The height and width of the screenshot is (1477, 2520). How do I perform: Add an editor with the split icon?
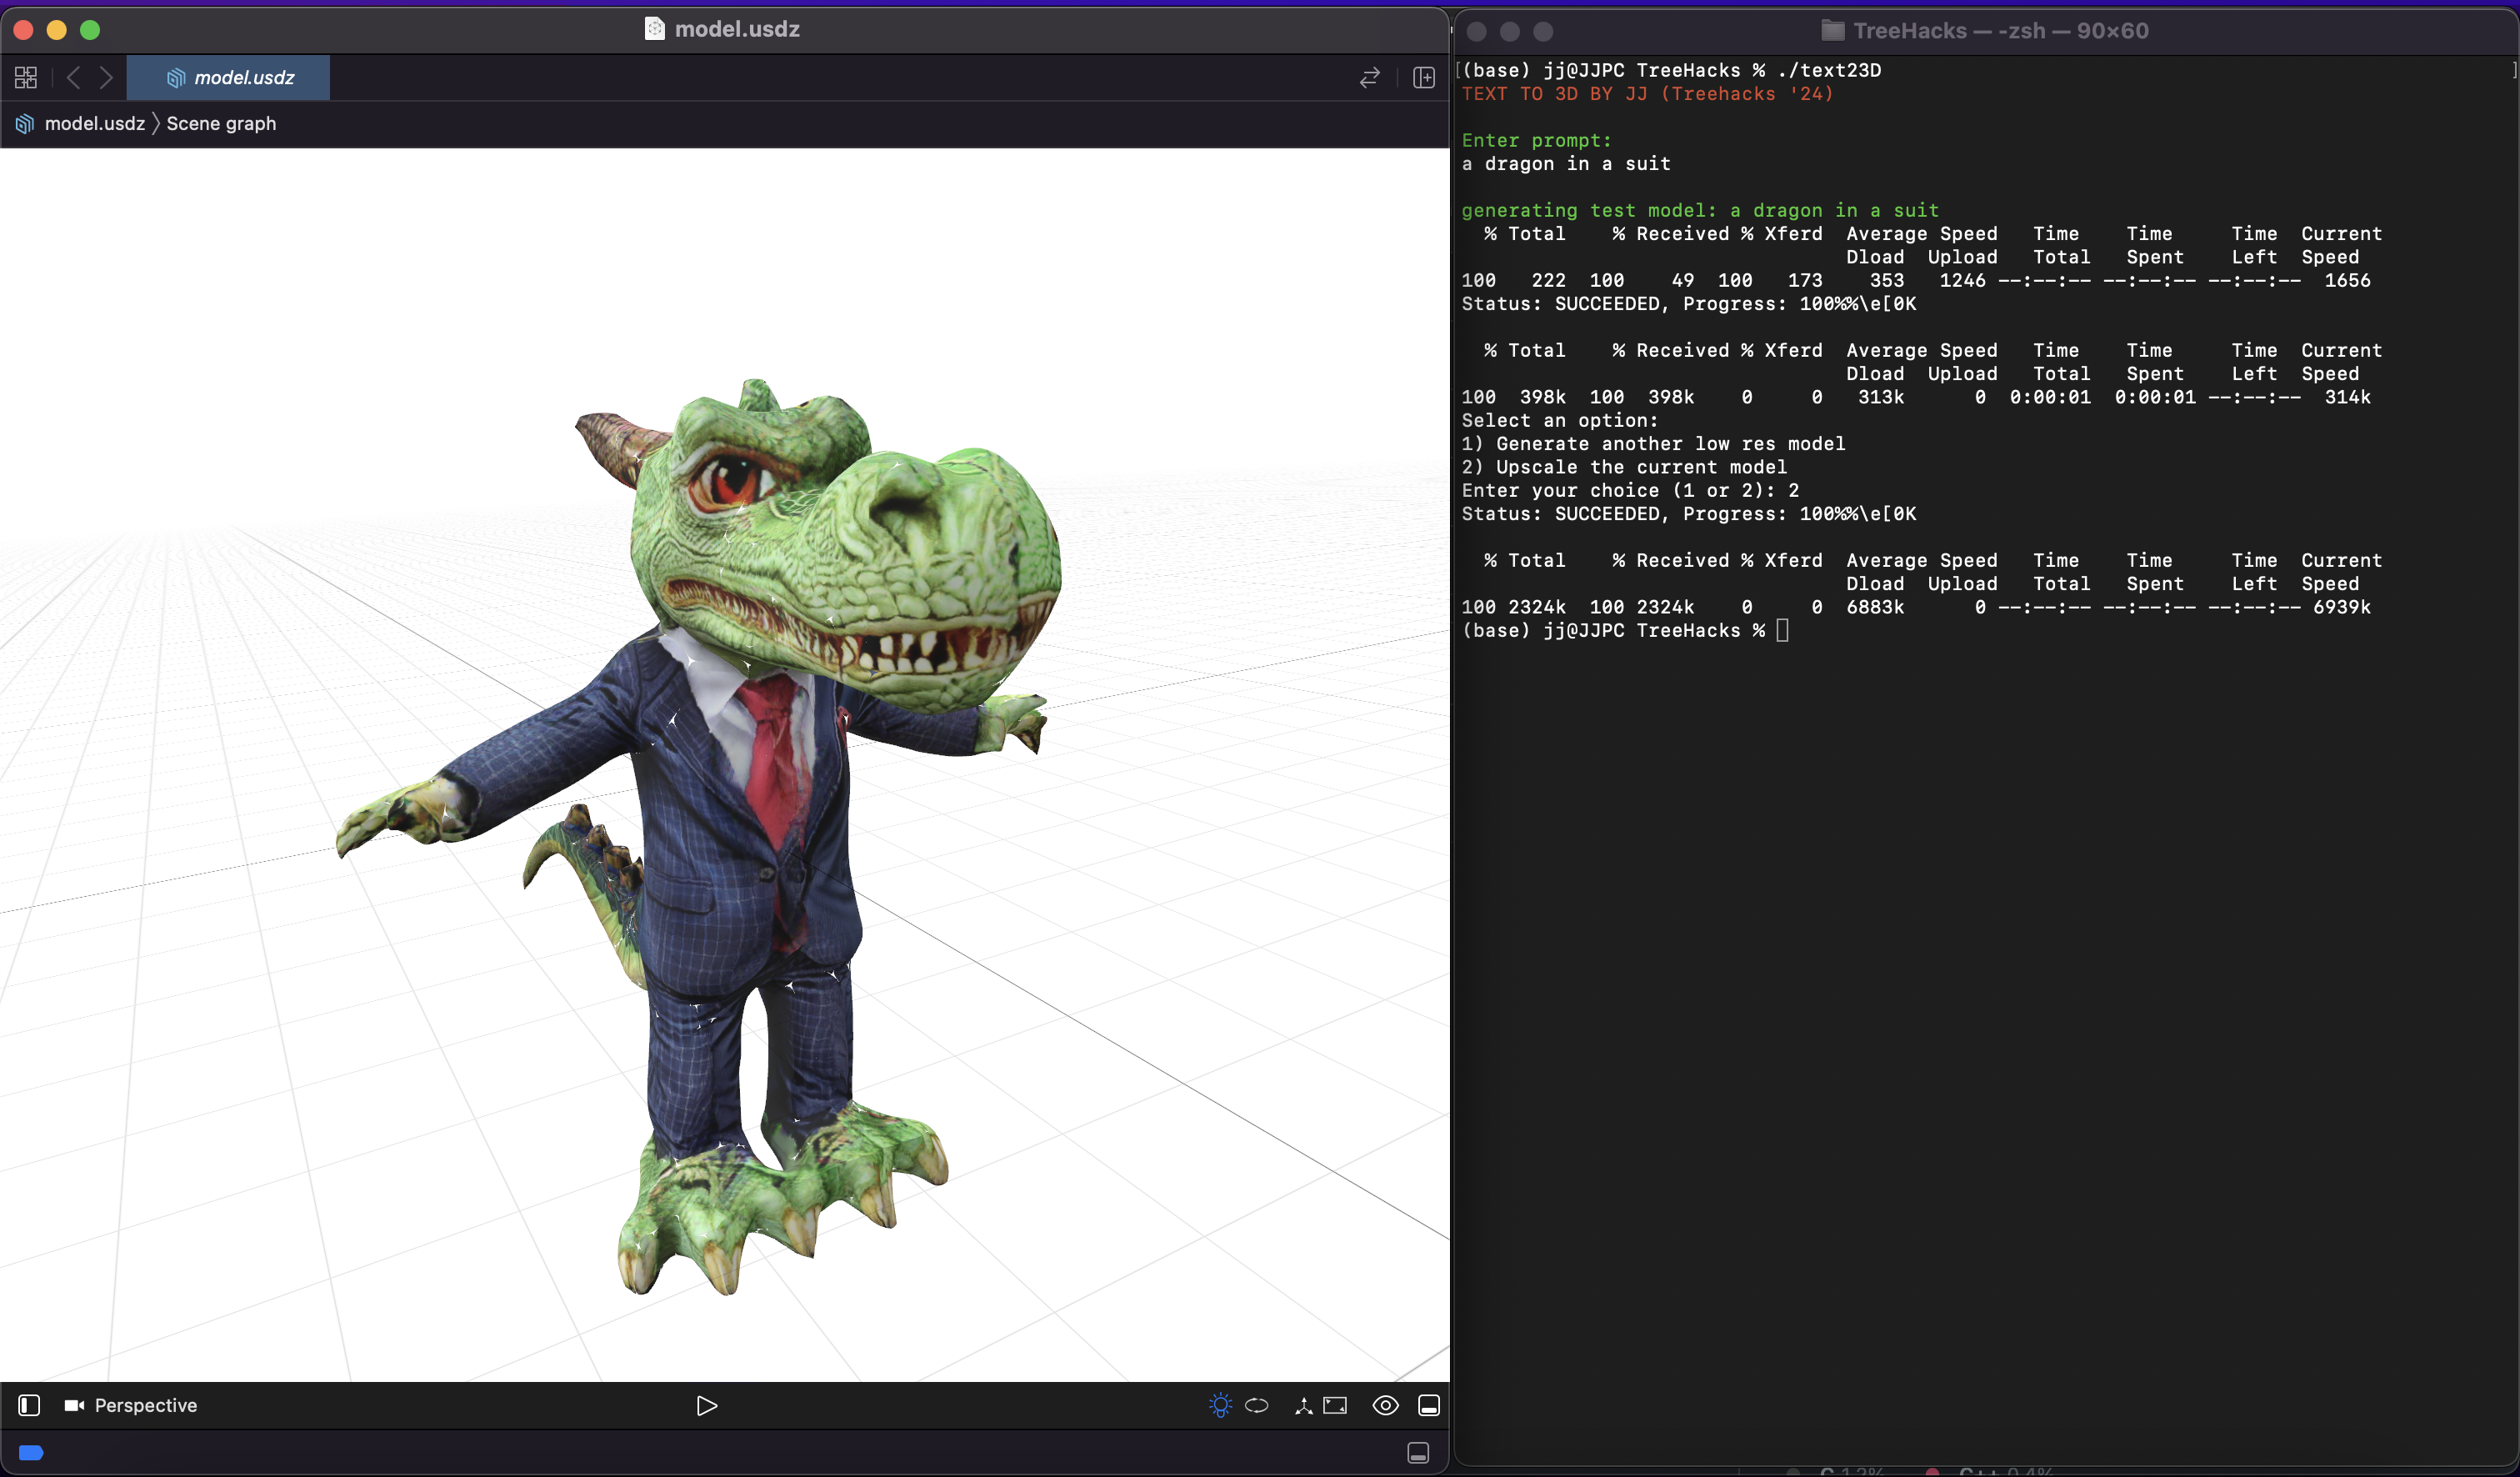coord(1424,77)
